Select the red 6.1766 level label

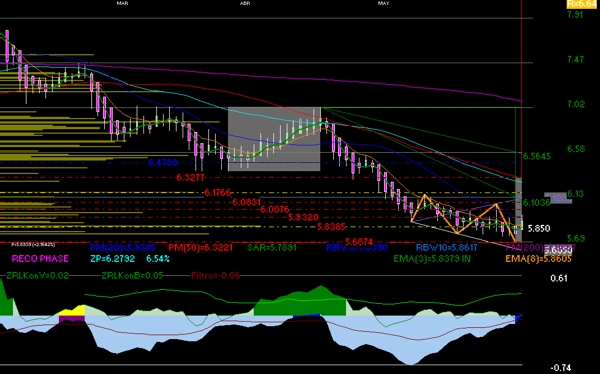tap(217, 193)
